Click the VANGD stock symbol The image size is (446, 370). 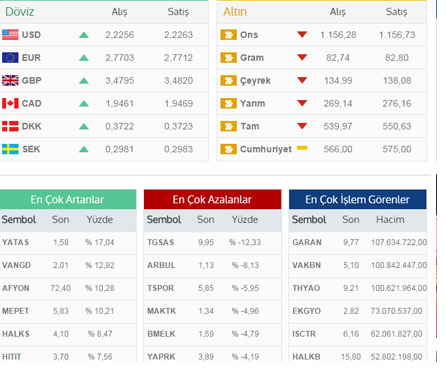point(16,265)
